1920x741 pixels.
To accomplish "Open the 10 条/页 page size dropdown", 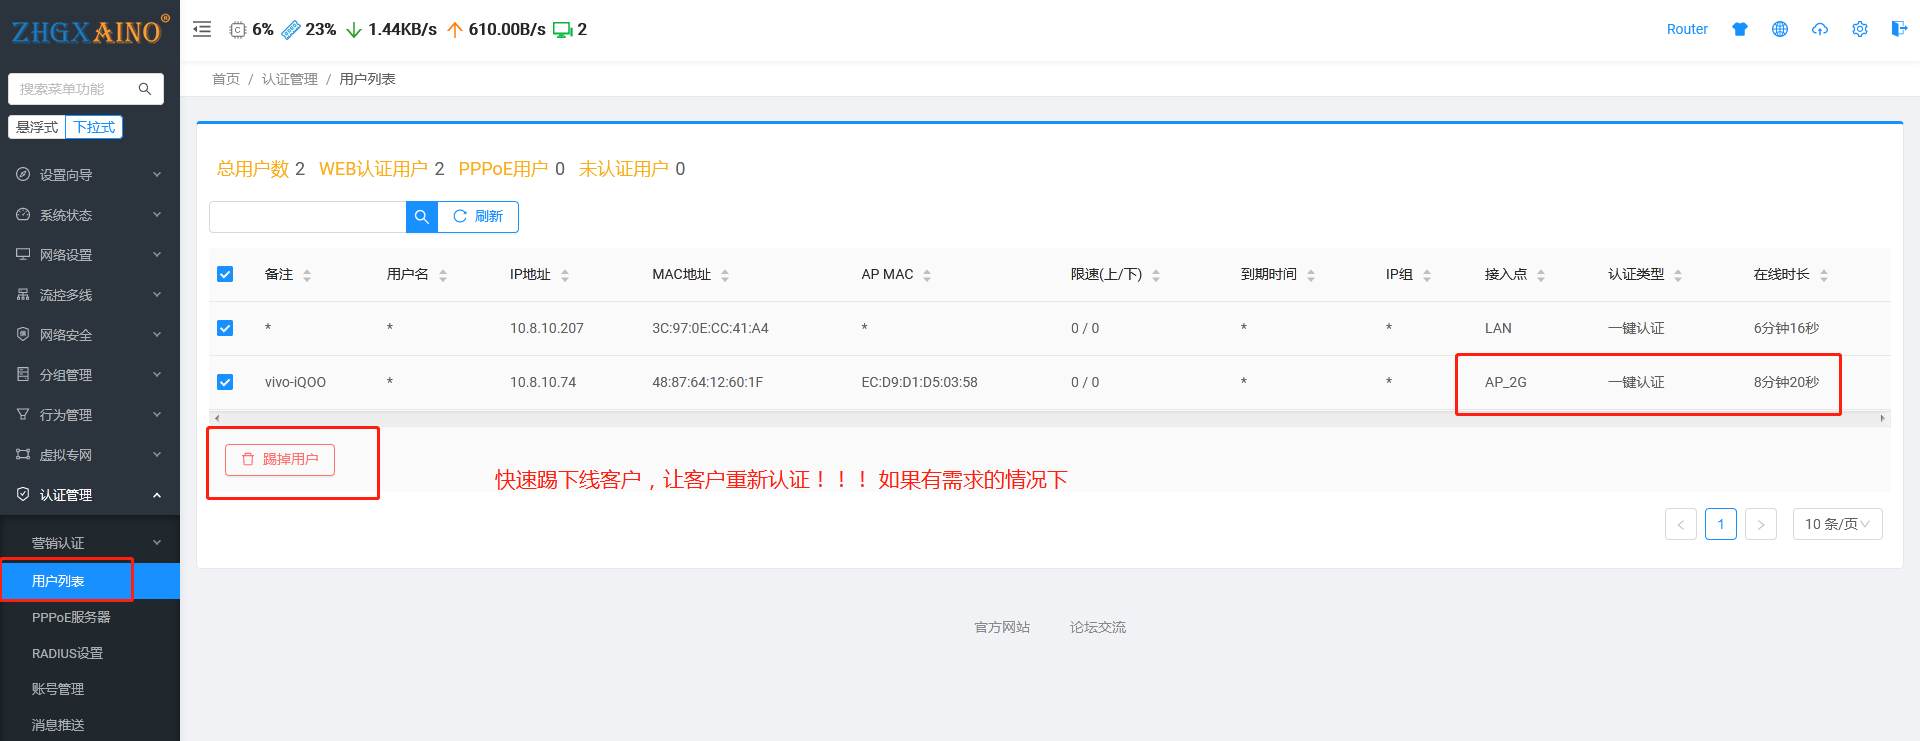I will tap(1837, 524).
